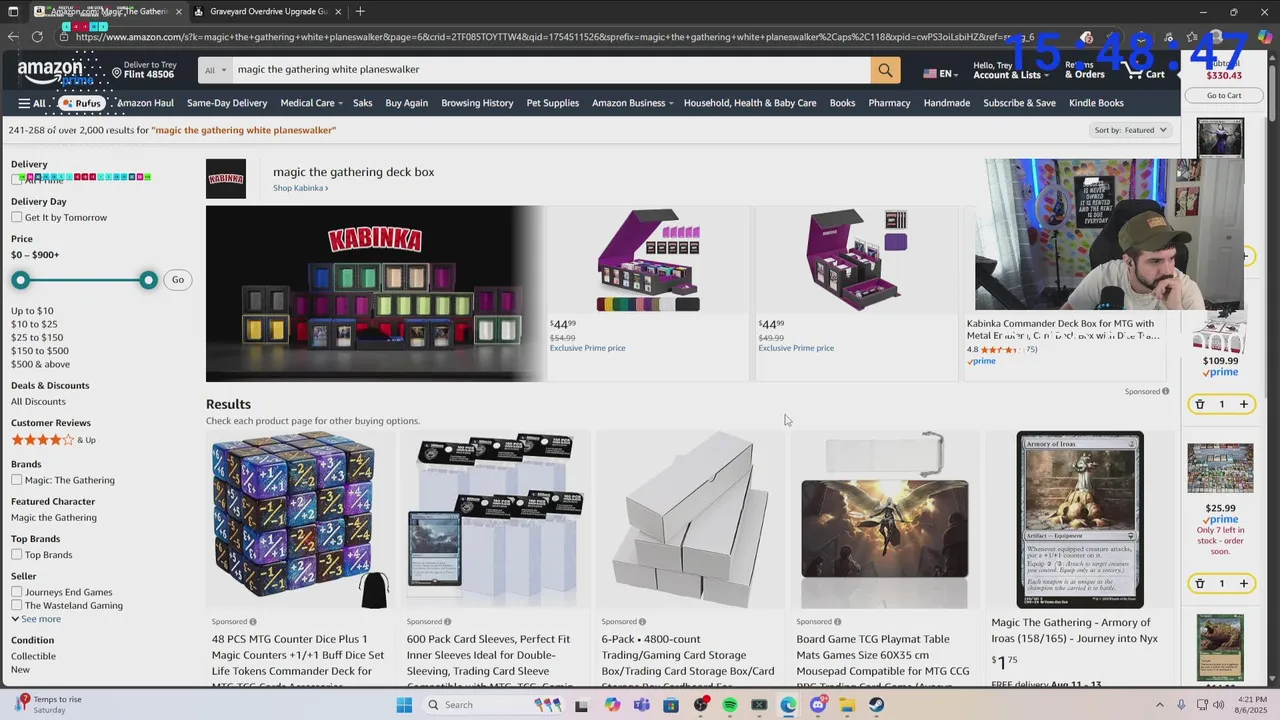Viewport: 1280px width, 720px height.
Task: Open Steam from the taskbar
Action: point(877,705)
